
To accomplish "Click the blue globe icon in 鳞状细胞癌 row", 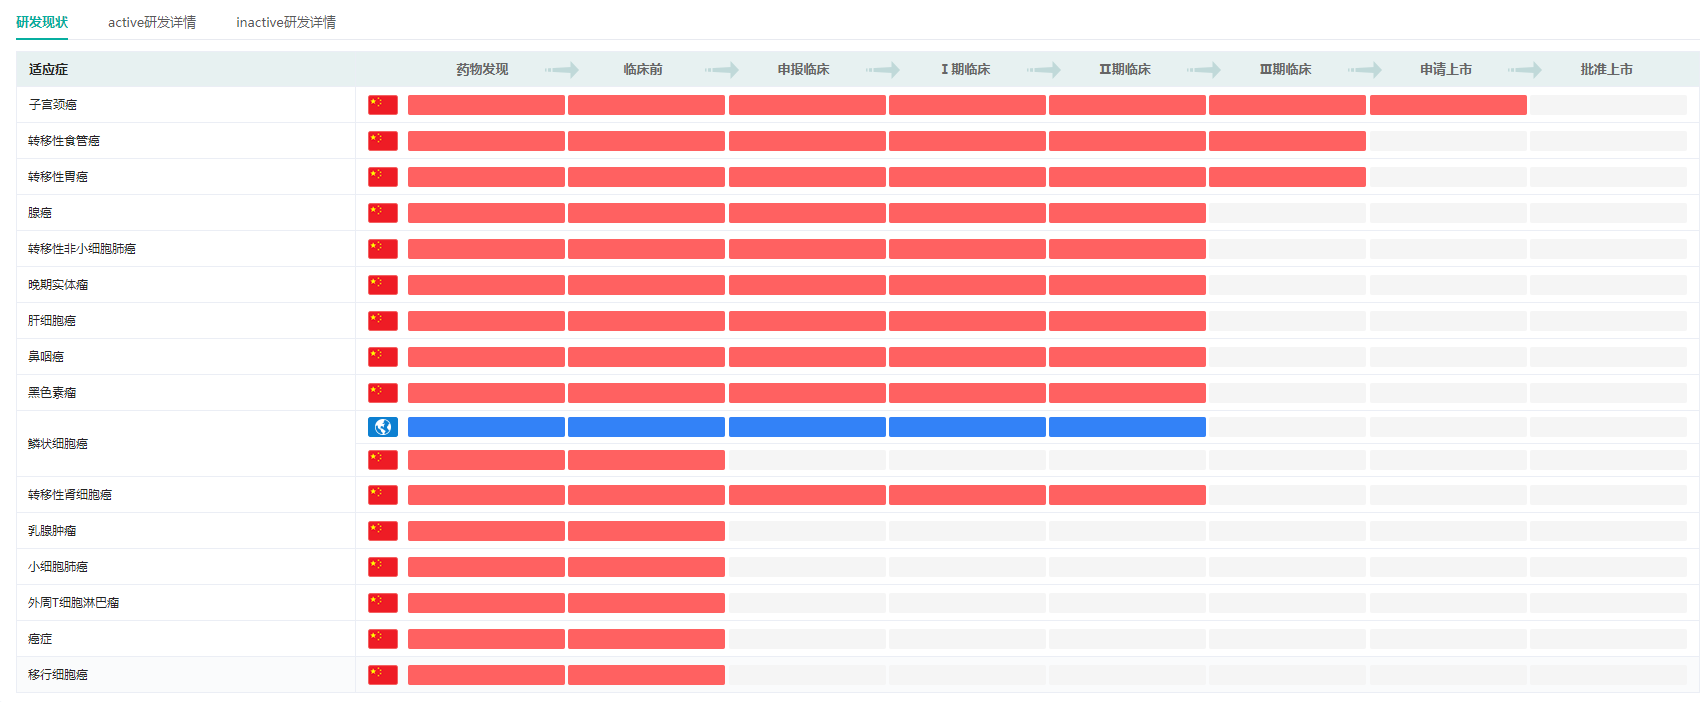I will coord(383,427).
